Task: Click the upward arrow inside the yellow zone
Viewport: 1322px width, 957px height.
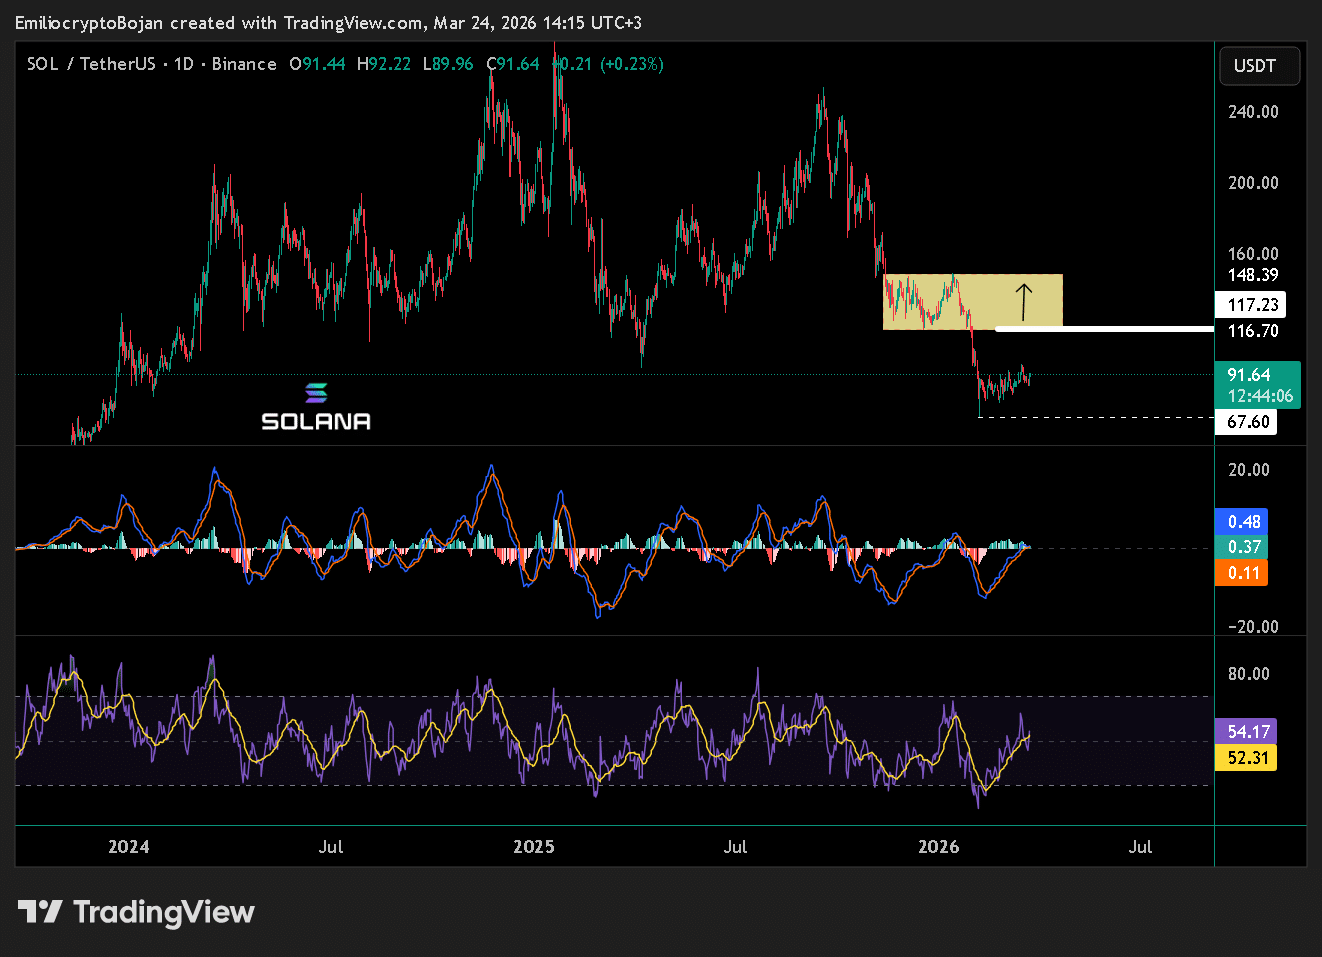Action: pyautogui.click(x=1024, y=301)
